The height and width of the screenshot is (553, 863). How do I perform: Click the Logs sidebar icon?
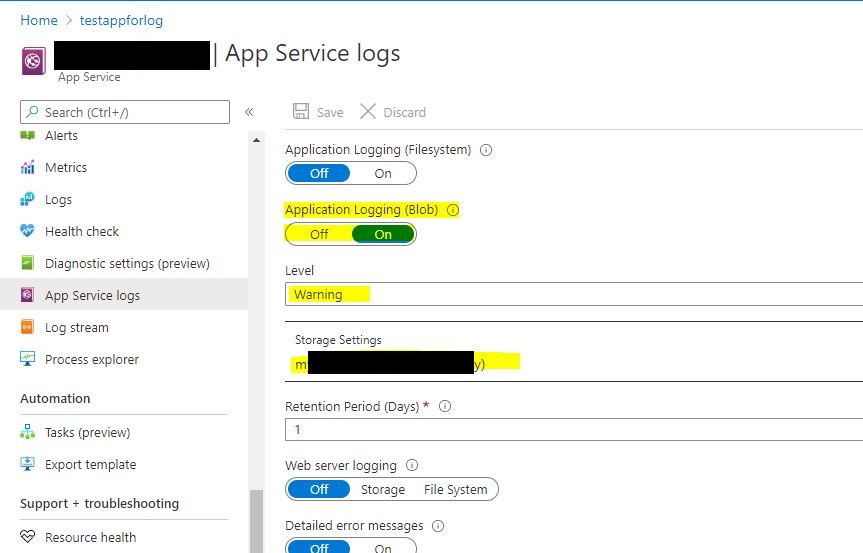28,199
